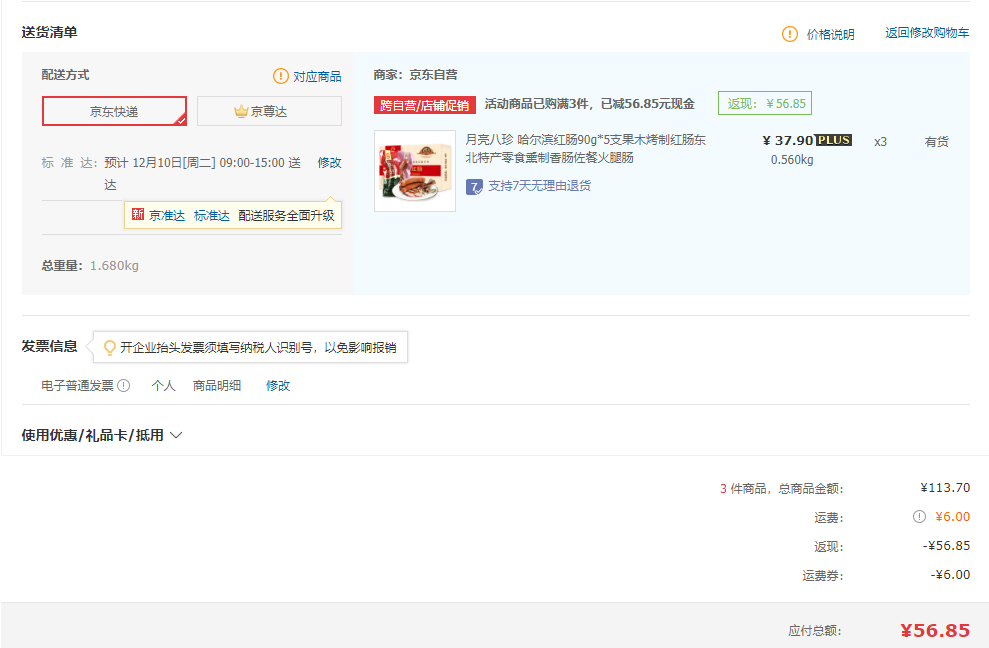This screenshot has width=989, height=648.
Task: Click the 电子普通发票 invoice type text
Action: point(78,386)
